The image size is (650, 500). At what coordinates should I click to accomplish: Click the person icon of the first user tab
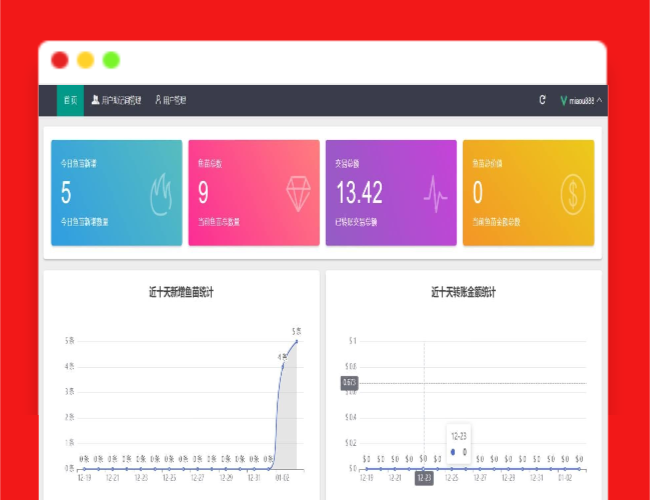pos(95,100)
